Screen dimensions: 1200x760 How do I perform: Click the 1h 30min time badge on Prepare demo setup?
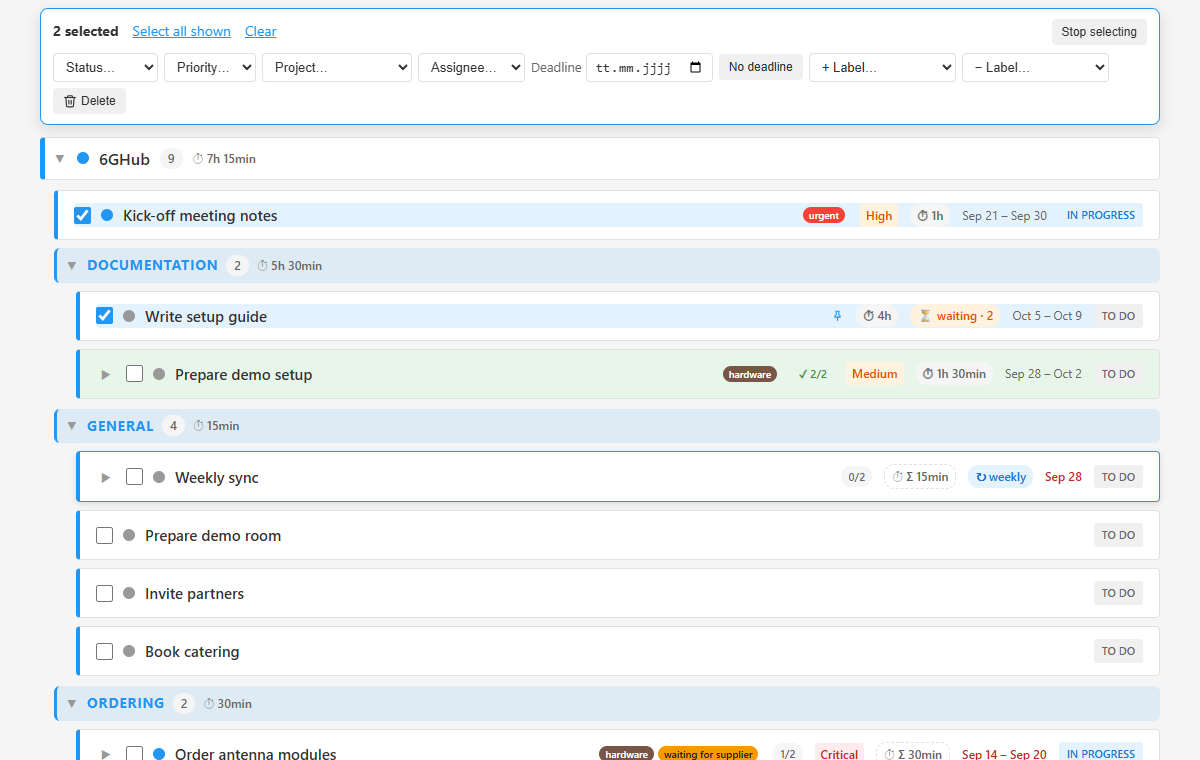(x=954, y=374)
